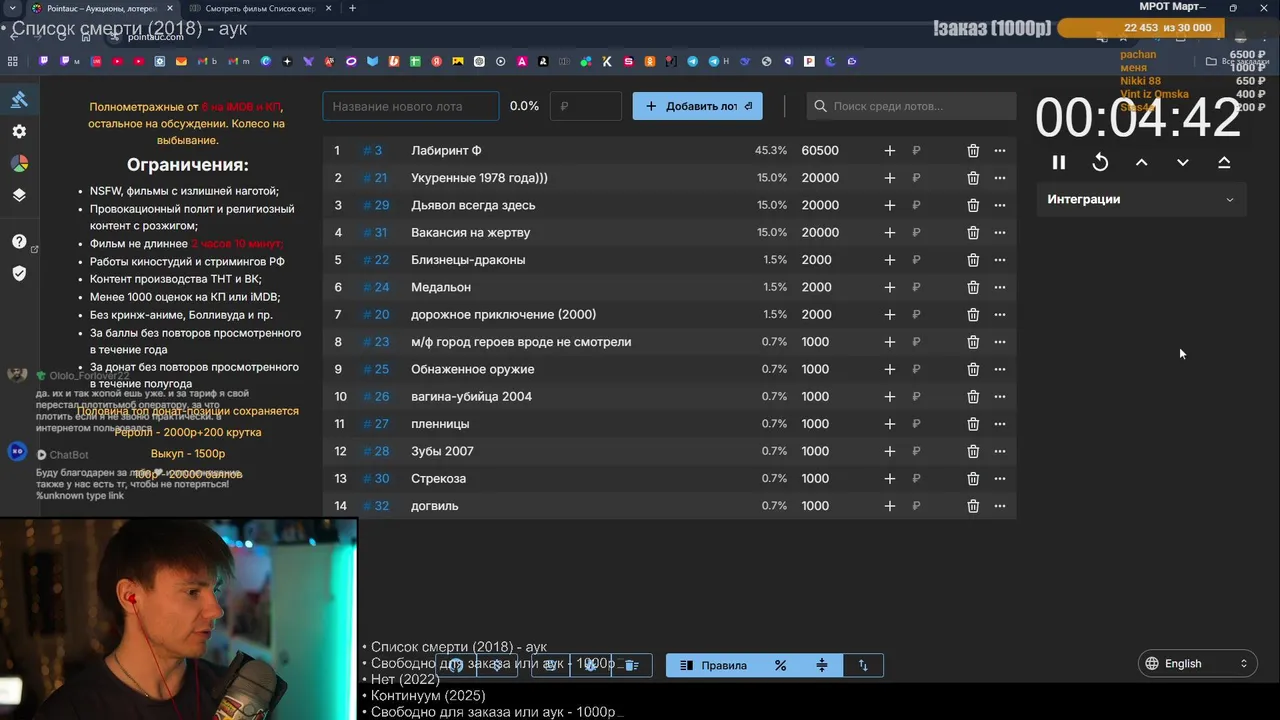This screenshot has width=1280, height=720.
Task: Delete the Обнаженное оружие lot
Action: tap(973, 369)
